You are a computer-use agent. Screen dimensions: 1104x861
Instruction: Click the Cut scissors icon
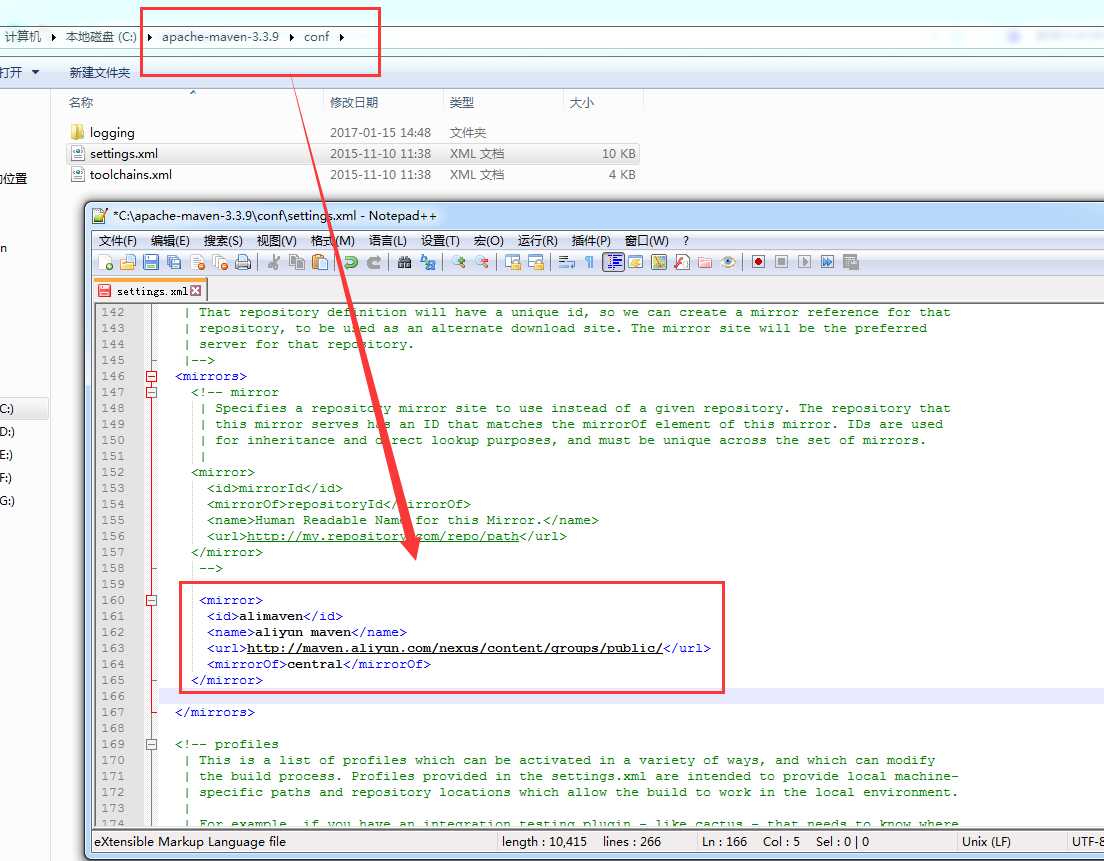274,263
